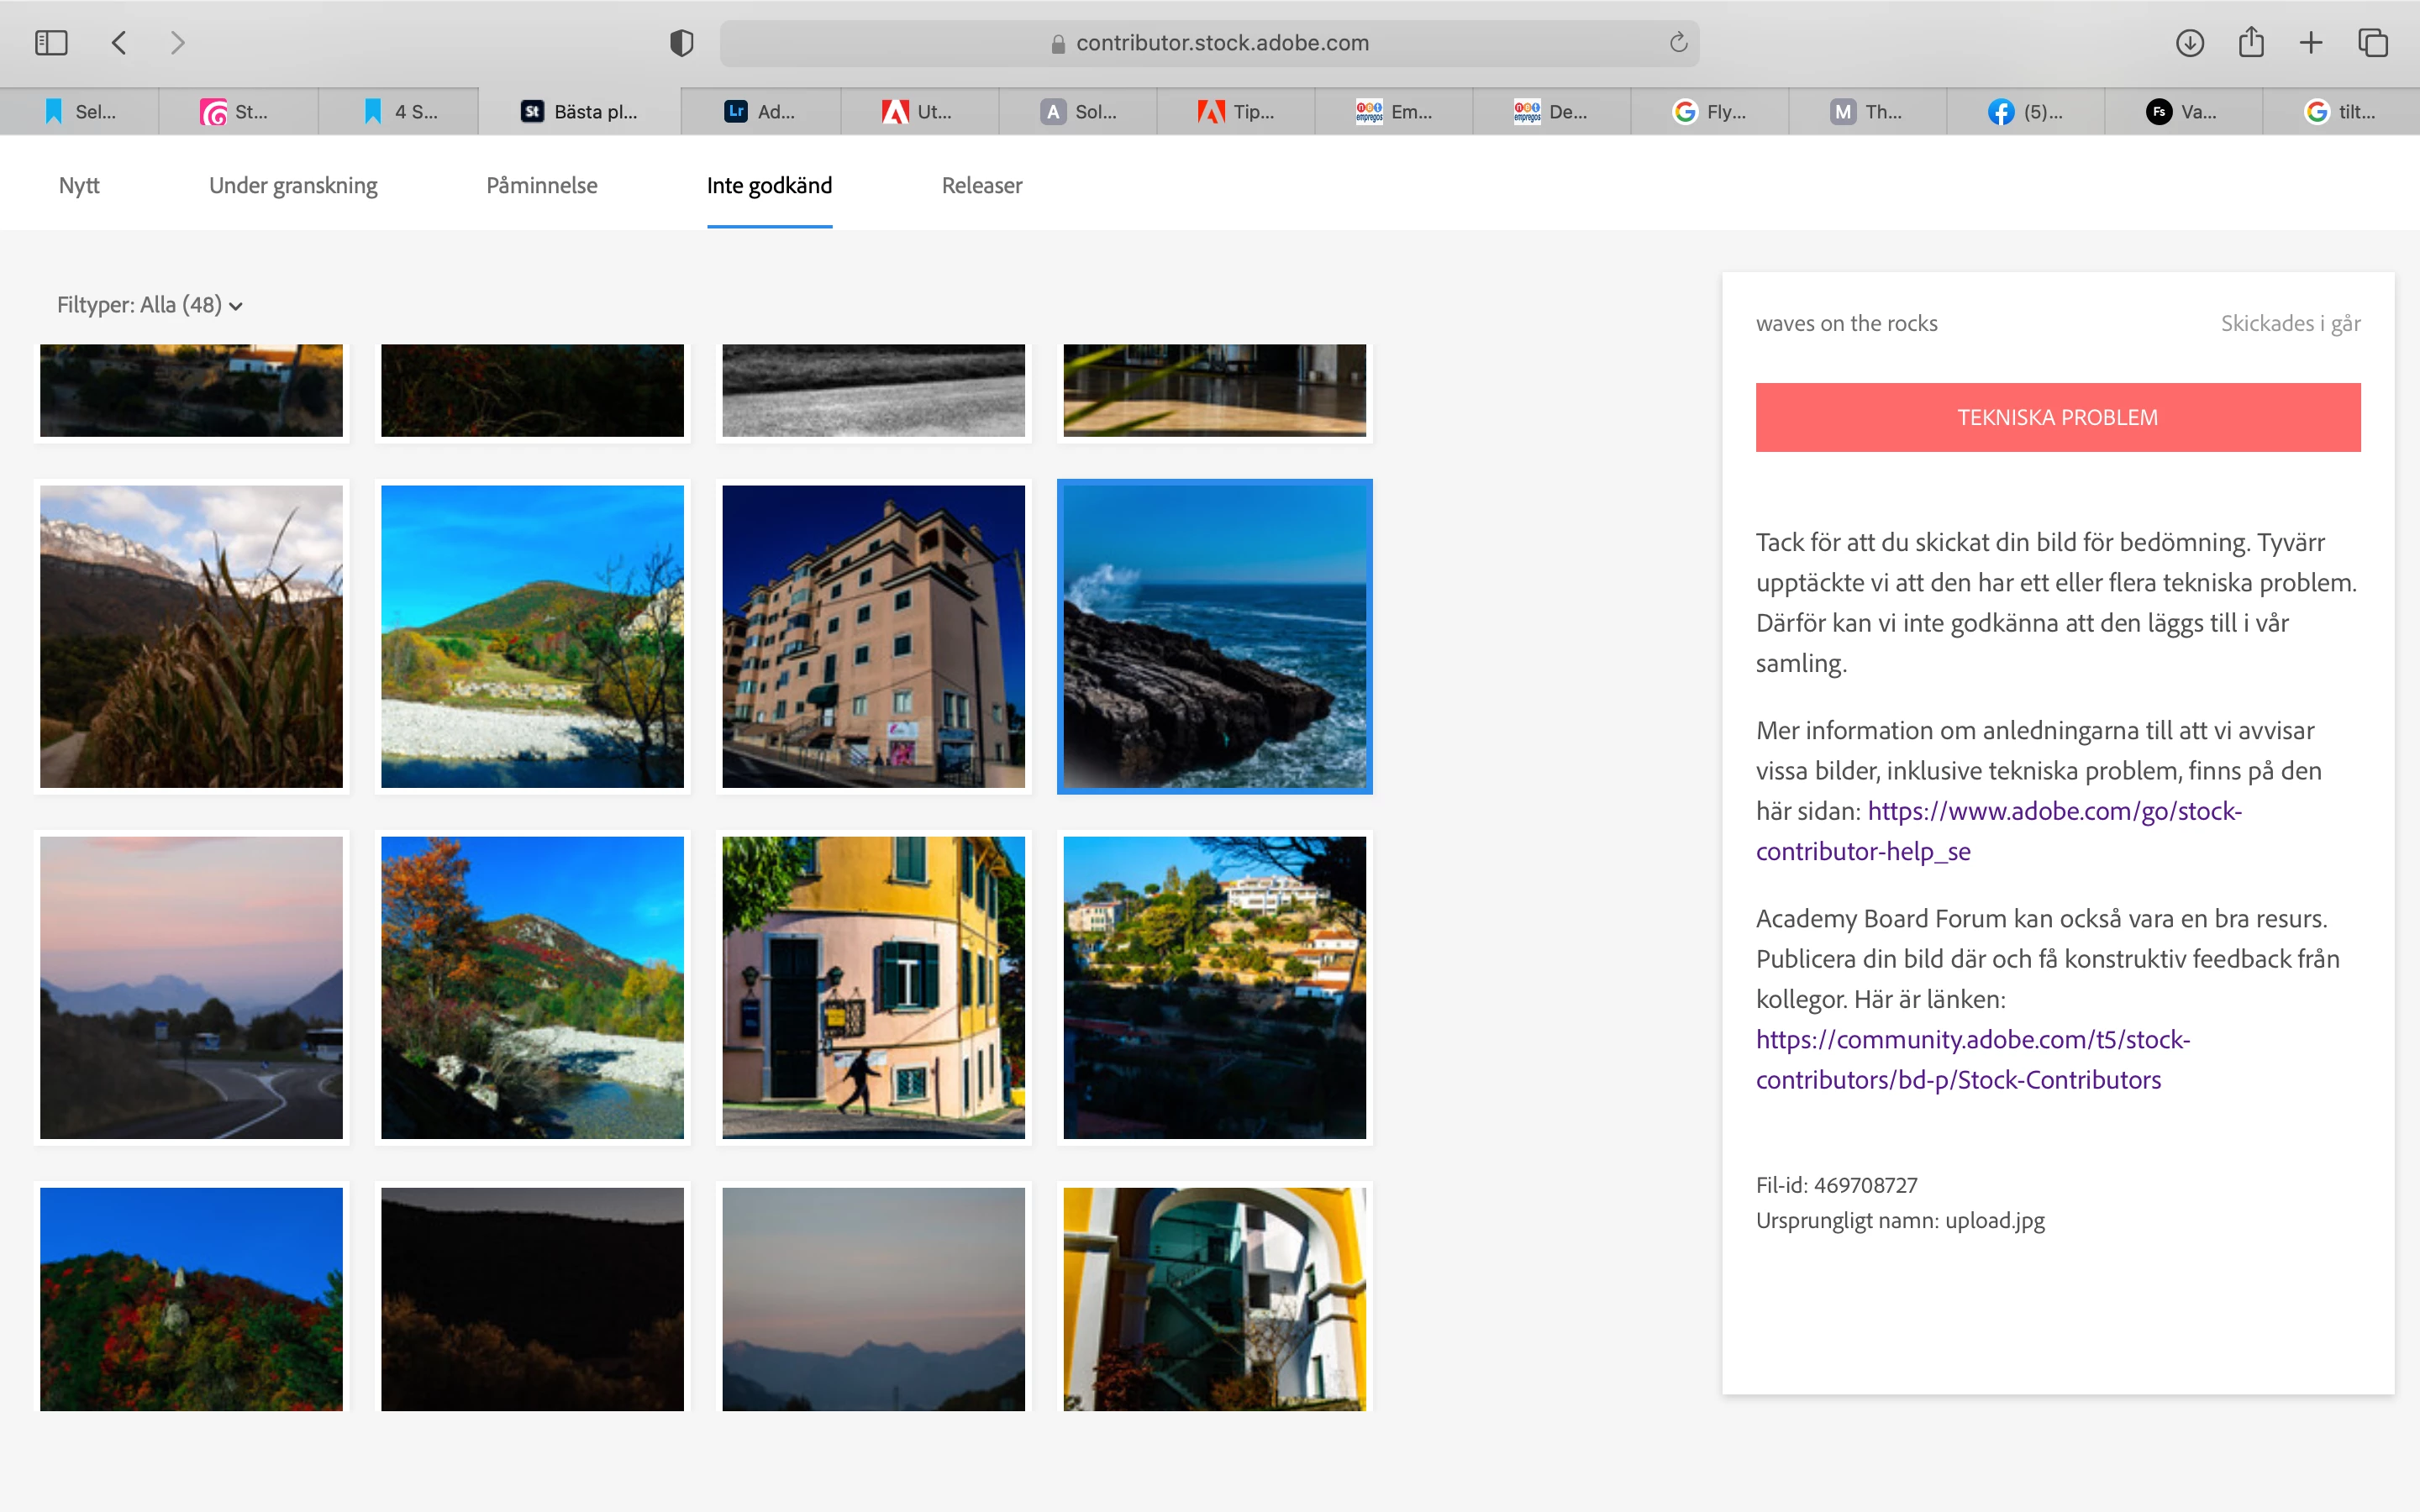The image size is (2420, 1512).
Task: Click the browser forward arrow
Action: pyautogui.click(x=178, y=43)
